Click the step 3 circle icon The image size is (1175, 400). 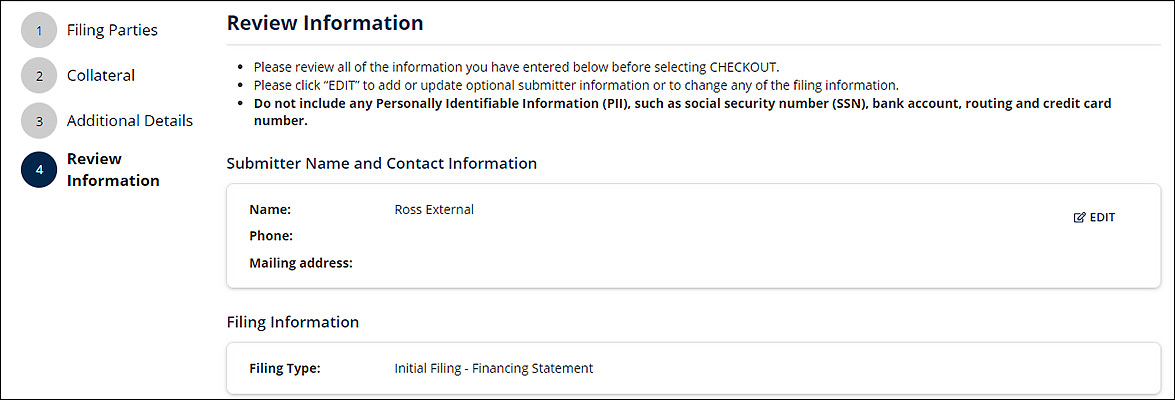pos(39,121)
